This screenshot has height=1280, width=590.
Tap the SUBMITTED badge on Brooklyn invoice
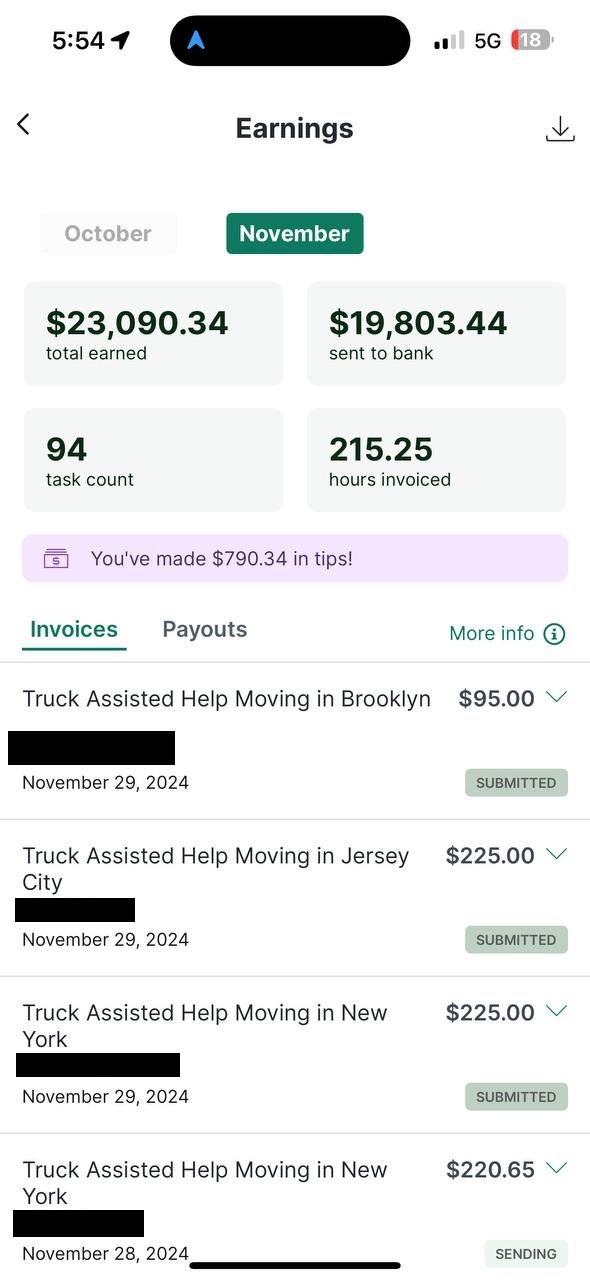[x=516, y=783]
